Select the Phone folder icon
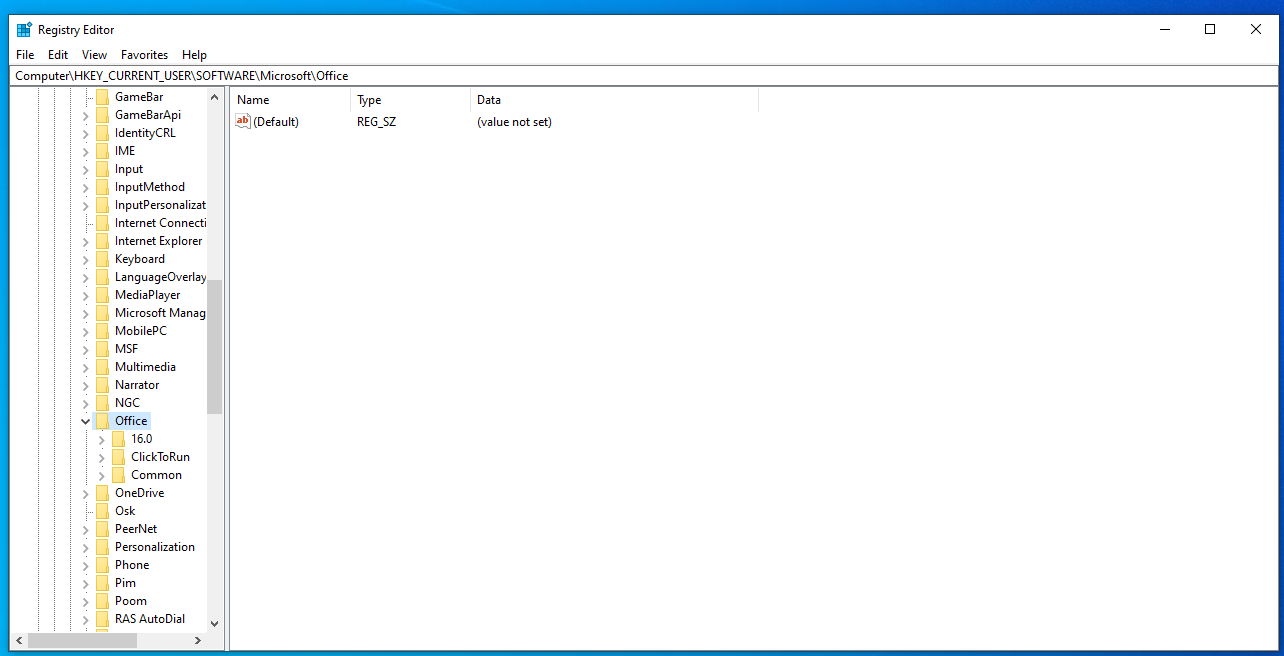Viewport: 1284px width, 656px height. pyautogui.click(x=102, y=565)
